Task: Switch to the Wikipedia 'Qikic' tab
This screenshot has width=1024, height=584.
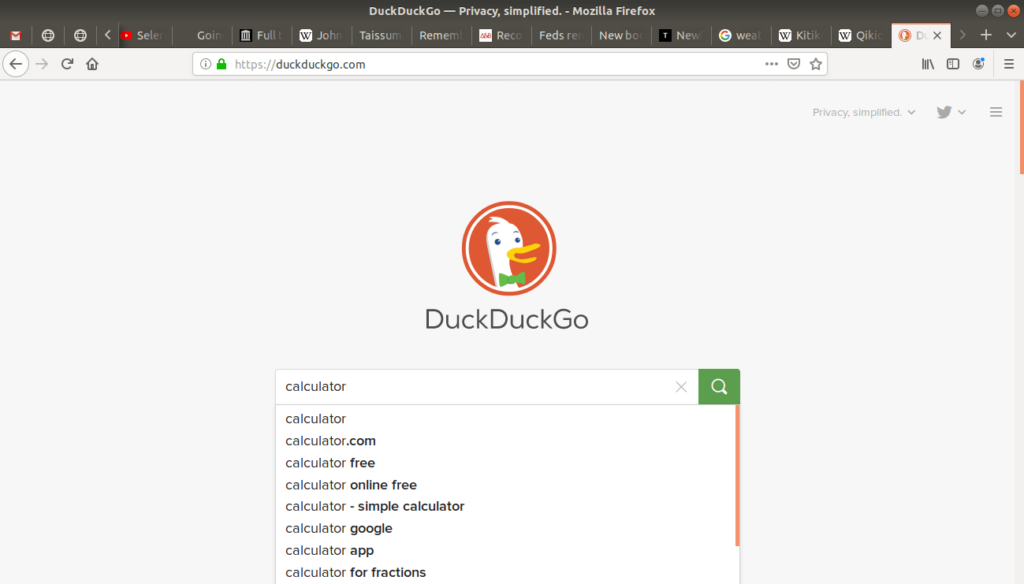Action: (x=861, y=35)
